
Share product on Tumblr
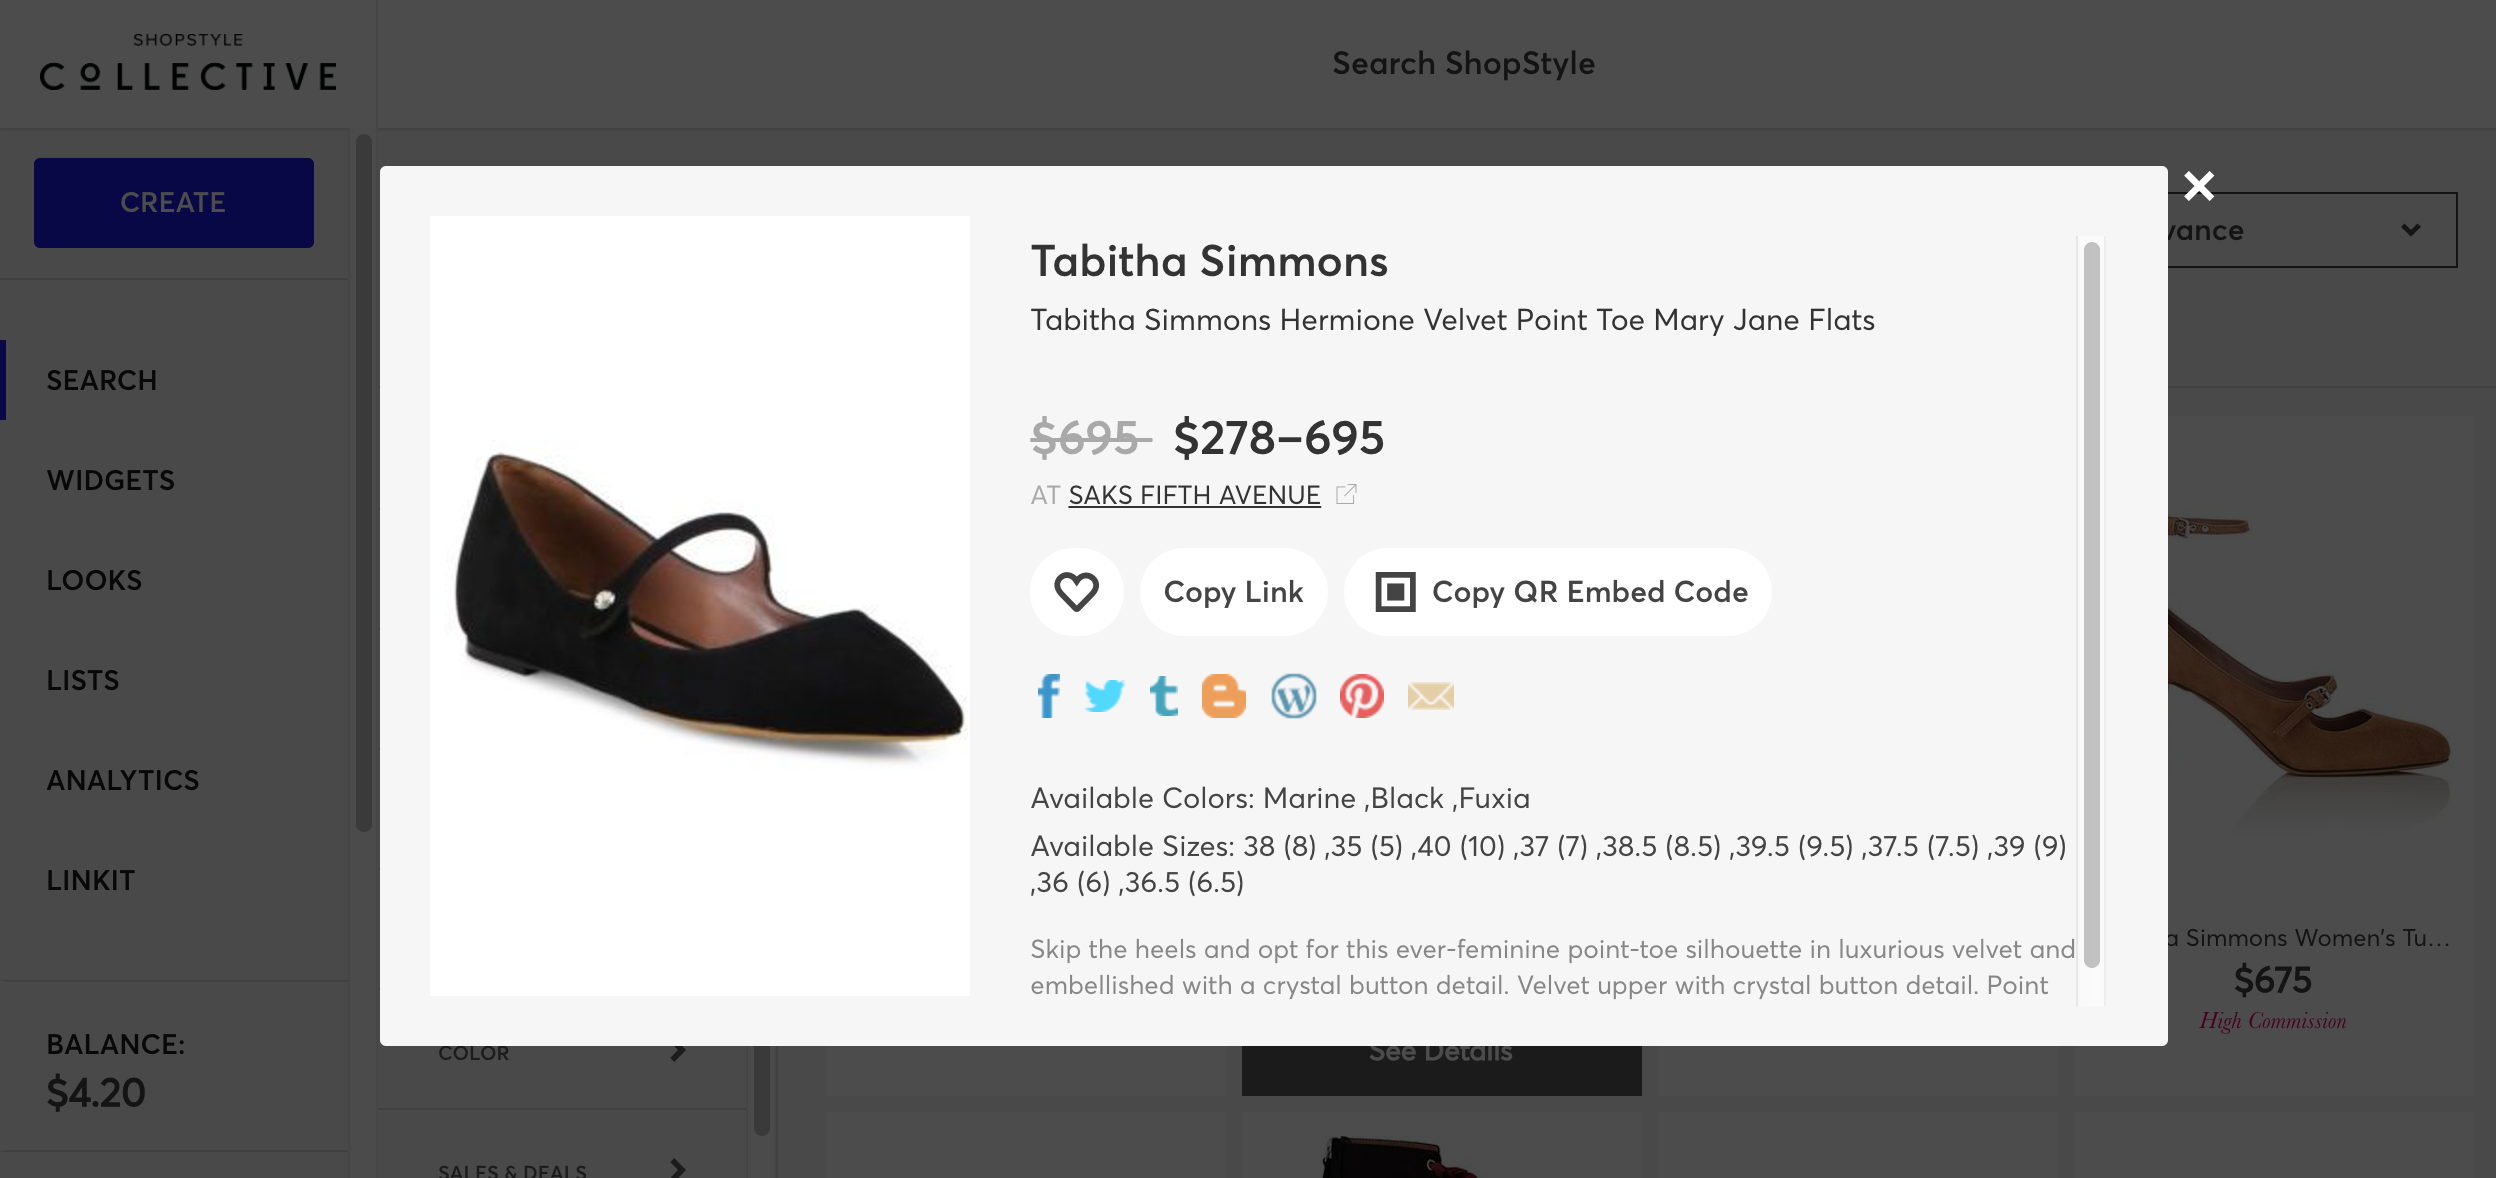pyautogui.click(x=1163, y=696)
